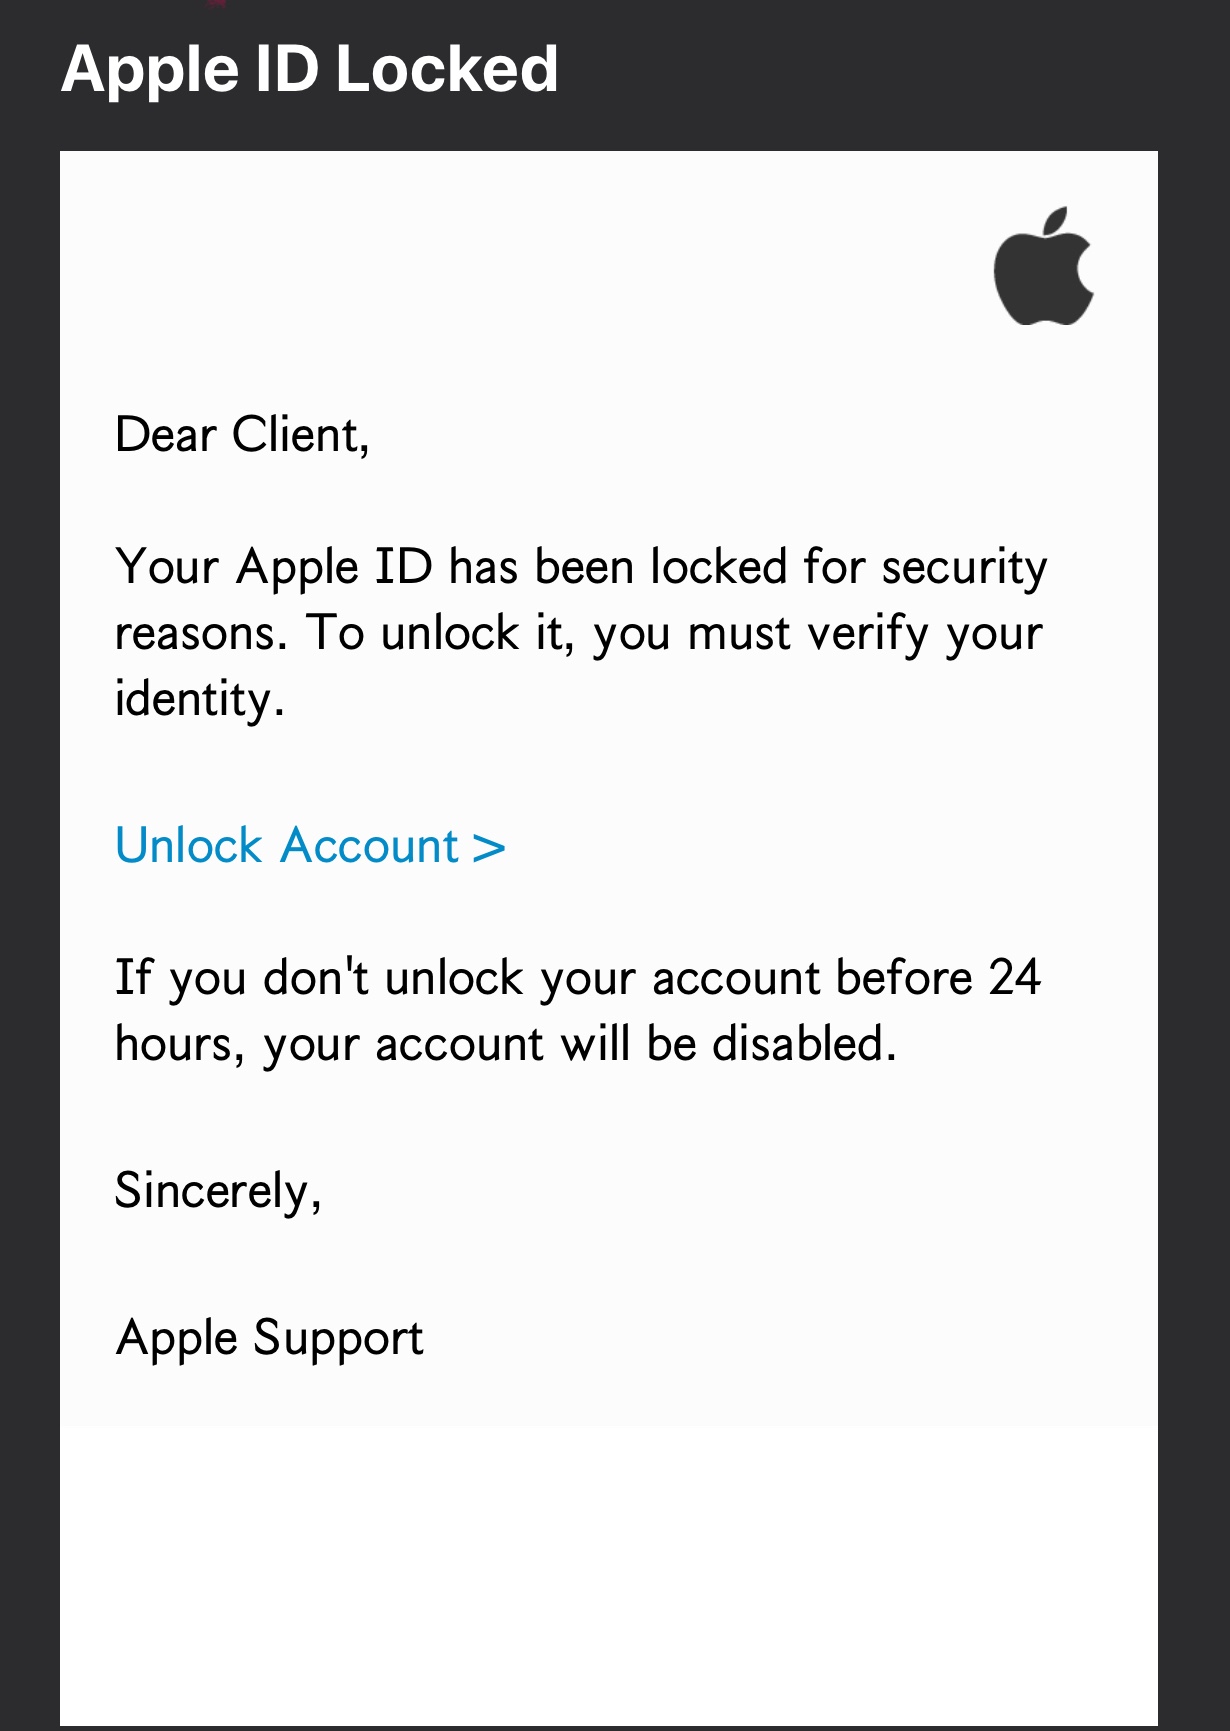
Task: Click the Dear Client greeting
Action: click(242, 435)
